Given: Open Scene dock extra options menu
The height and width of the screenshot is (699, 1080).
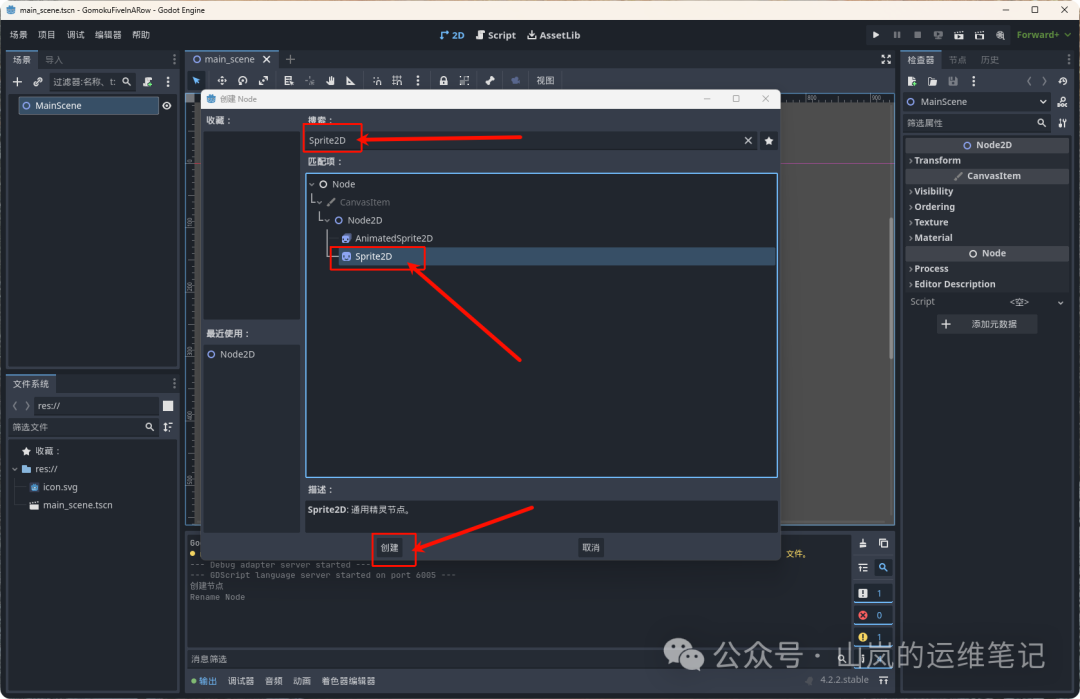Looking at the screenshot, I should tap(168, 82).
